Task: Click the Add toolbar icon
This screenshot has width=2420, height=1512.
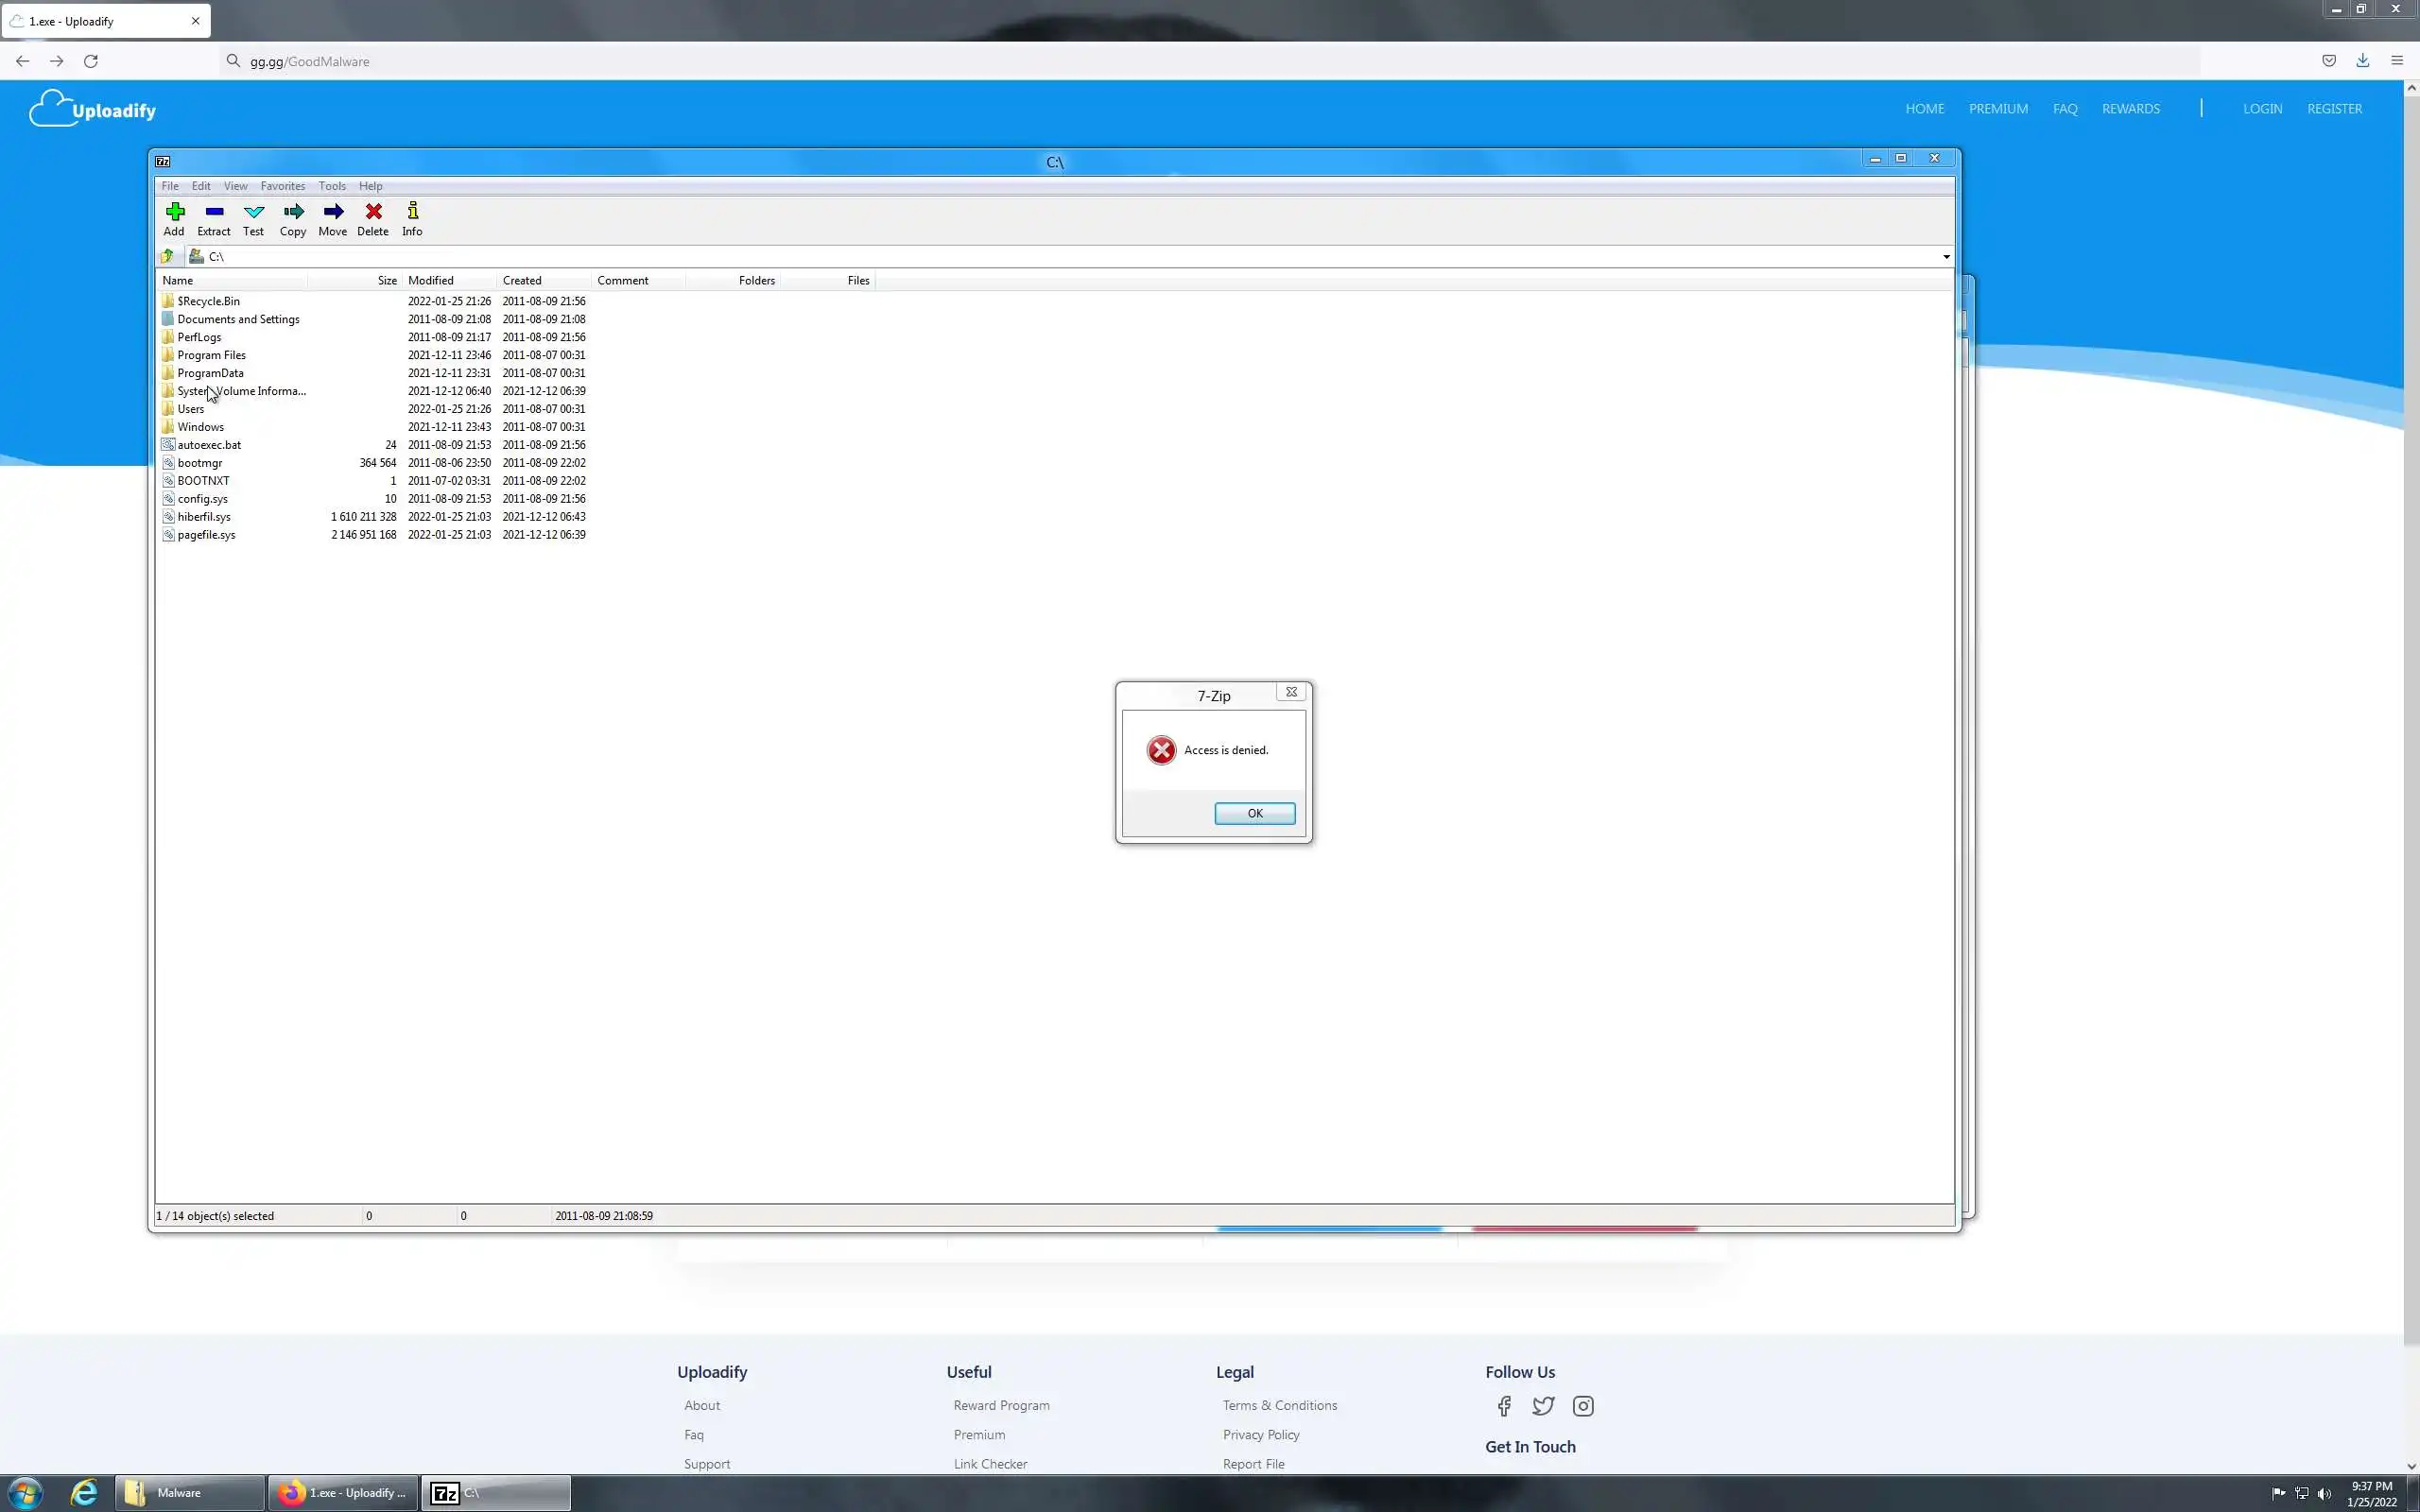Action: [174, 218]
